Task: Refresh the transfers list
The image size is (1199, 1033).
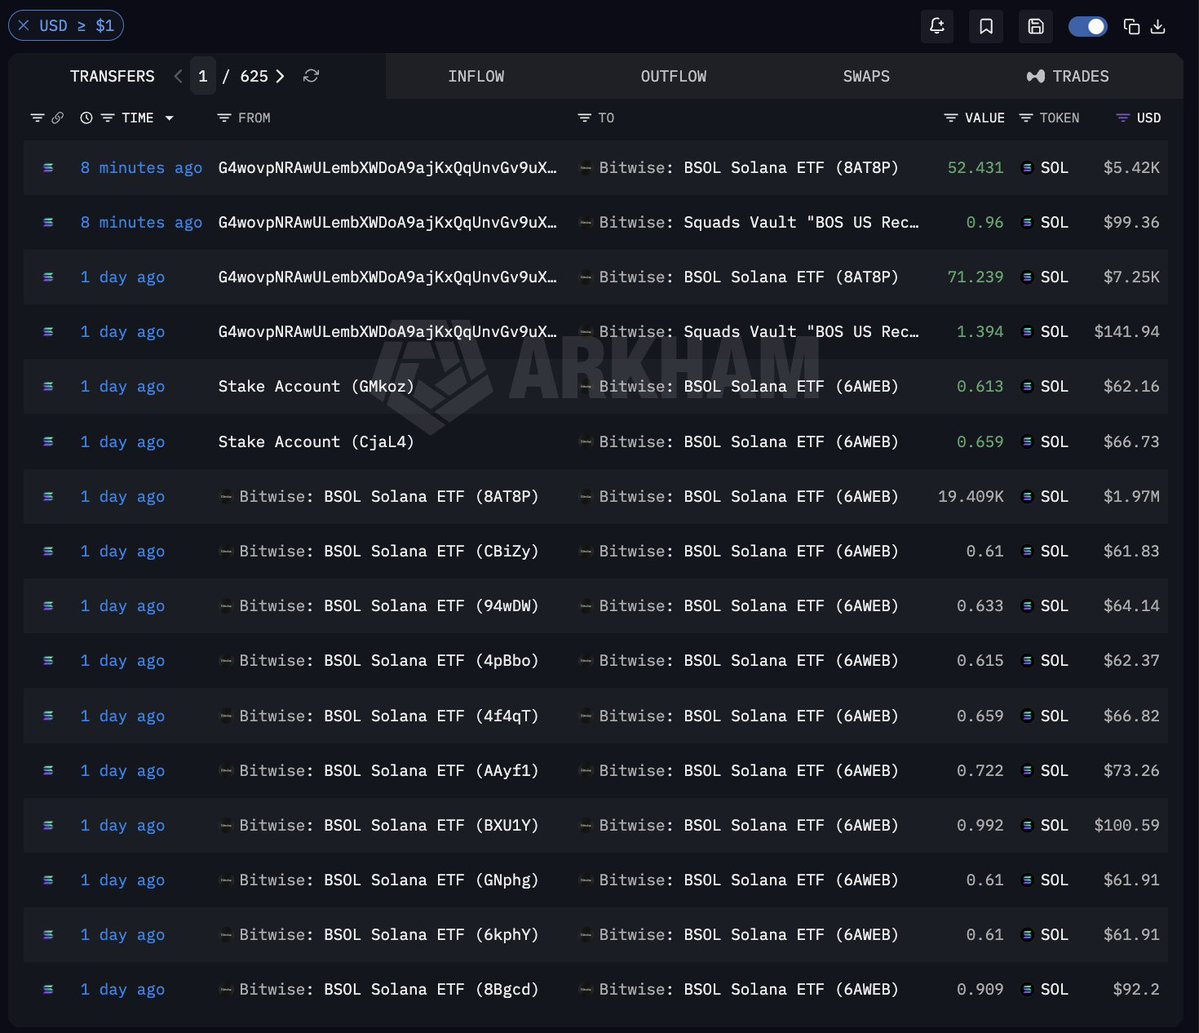Action: (311, 76)
